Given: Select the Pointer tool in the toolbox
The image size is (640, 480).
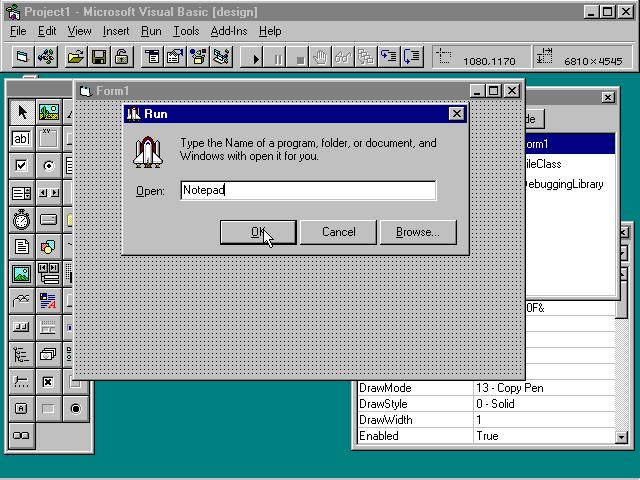Looking at the screenshot, I should [x=21, y=112].
